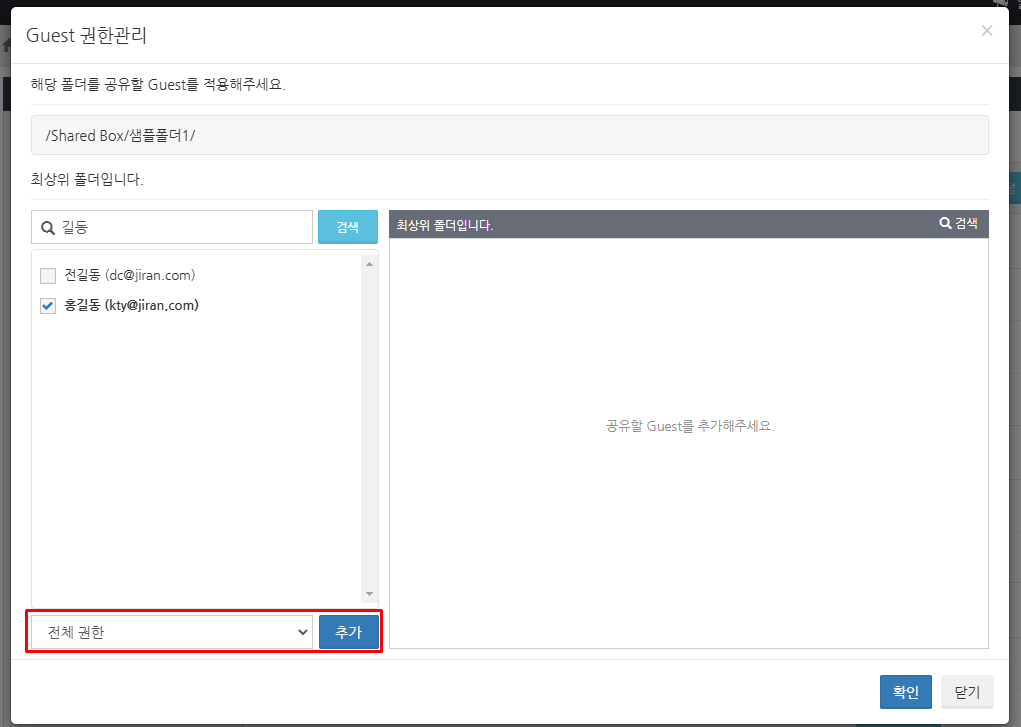1021x727 pixels.
Task: Click the 닫기 button
Action: [x=967, y=692]
